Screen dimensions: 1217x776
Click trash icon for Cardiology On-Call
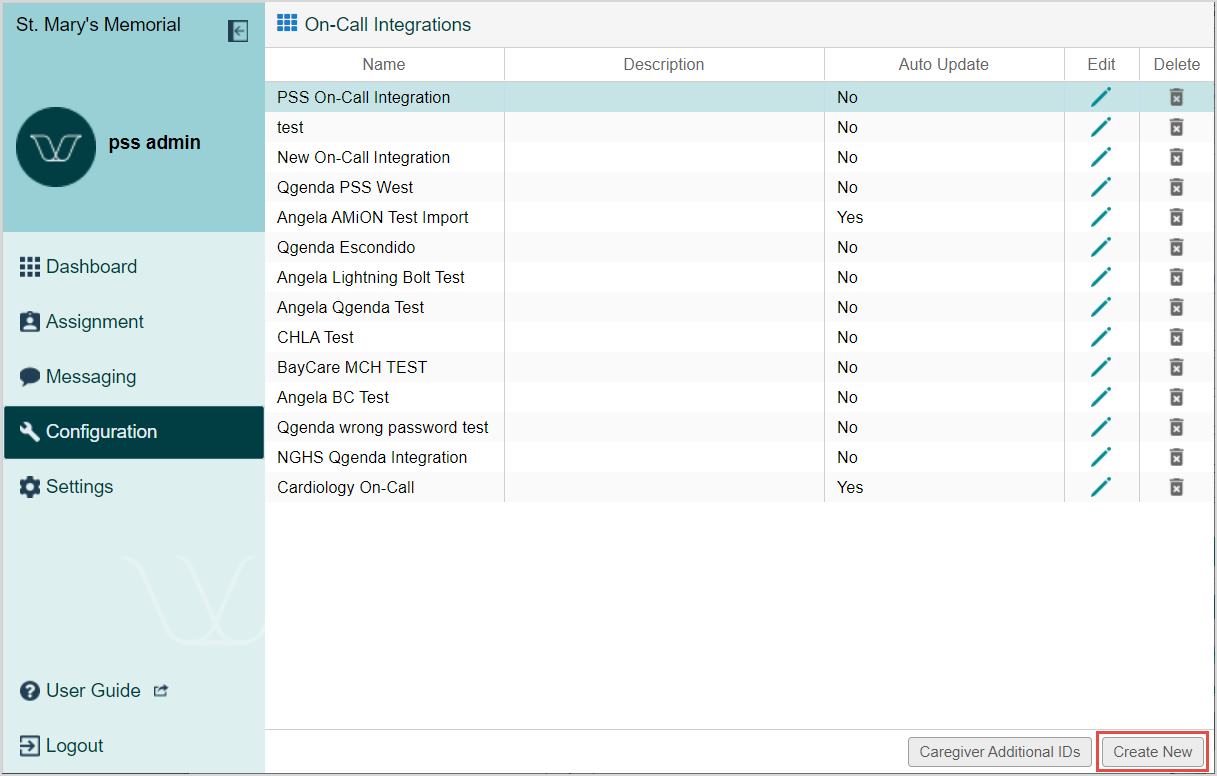(1177, 487)
